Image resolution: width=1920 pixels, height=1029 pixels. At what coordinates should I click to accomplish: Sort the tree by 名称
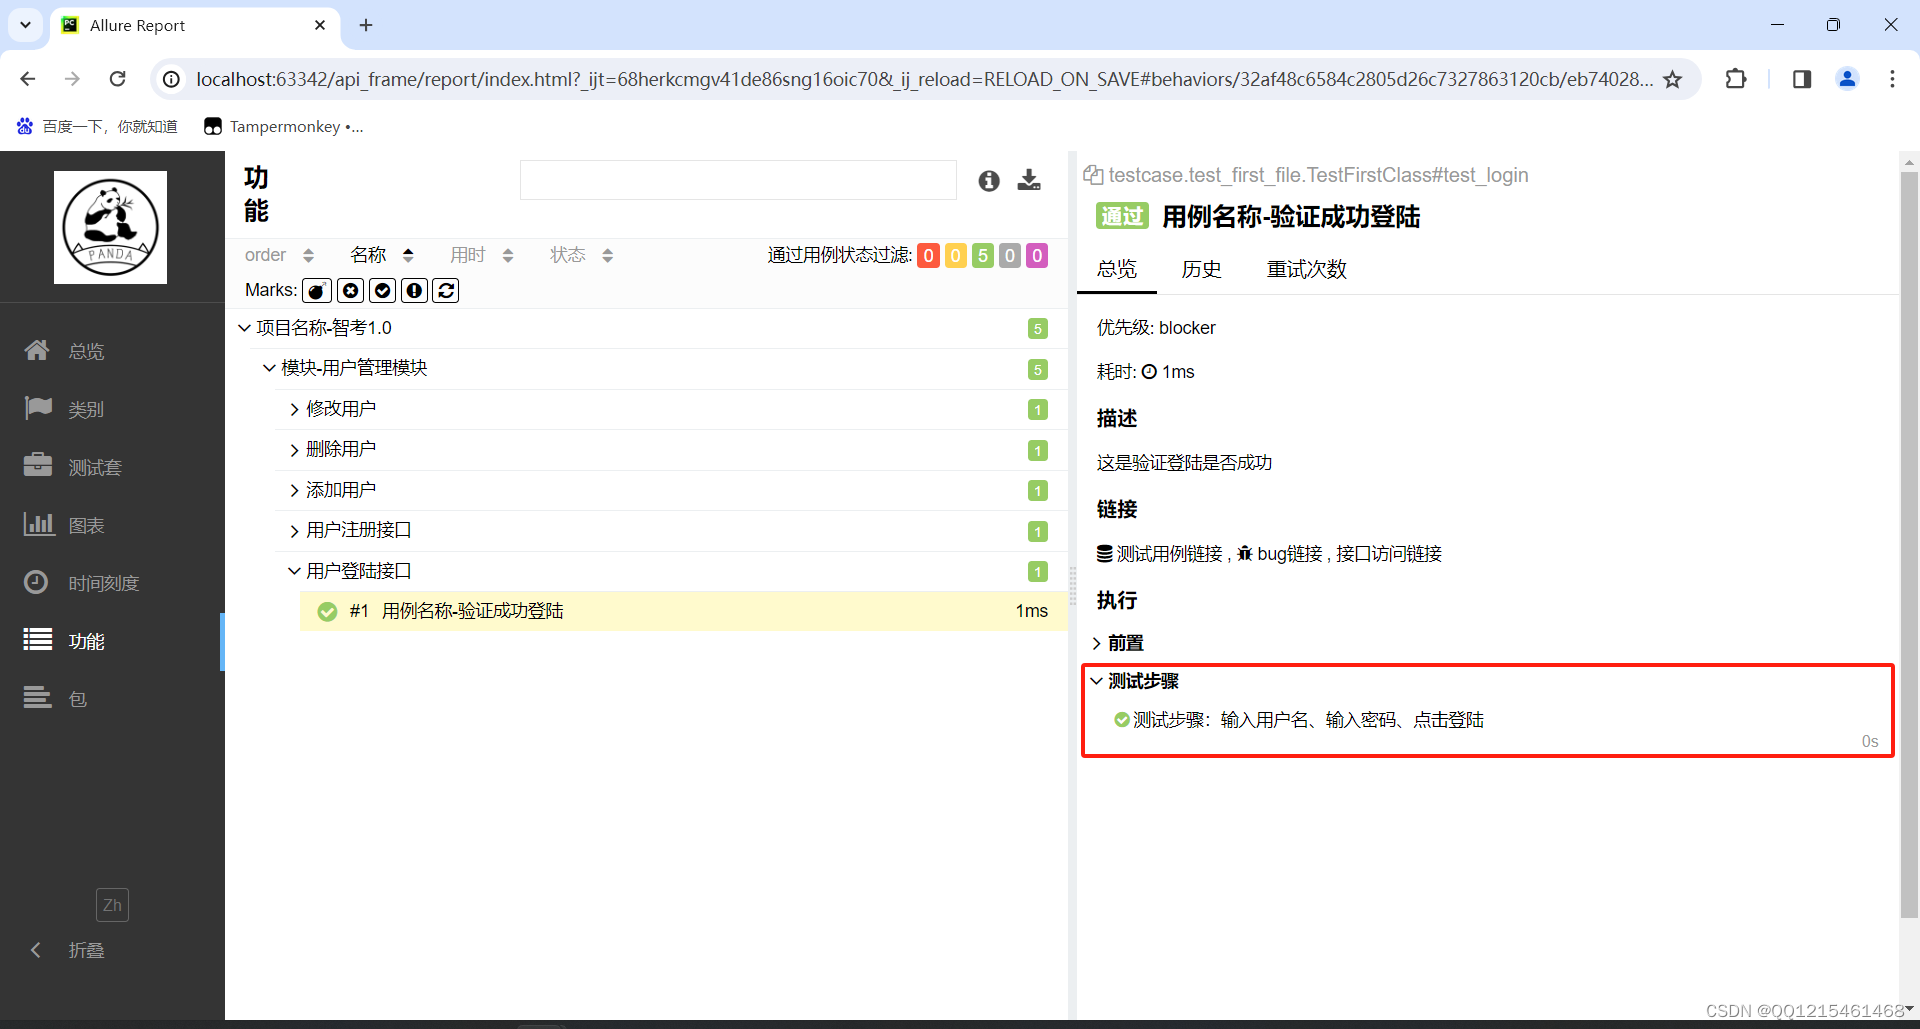coord(382,255)
